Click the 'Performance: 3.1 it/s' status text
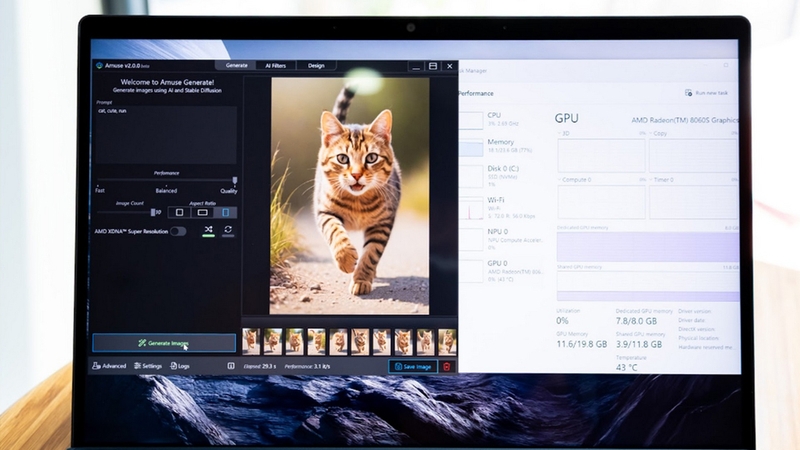 click(x=307, y=366)
